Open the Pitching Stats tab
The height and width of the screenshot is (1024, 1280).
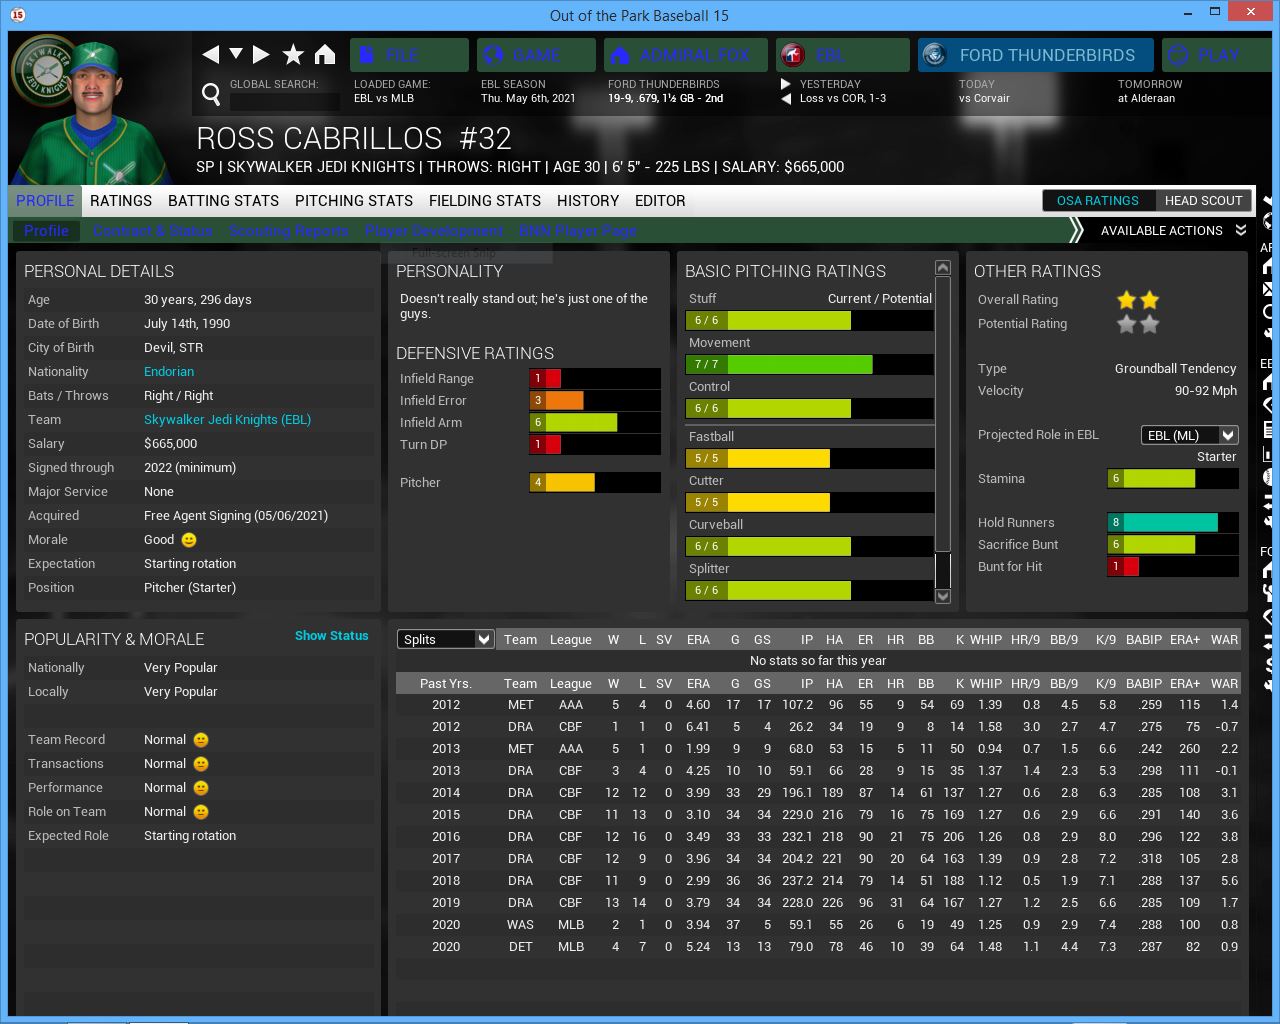[354, 201]
